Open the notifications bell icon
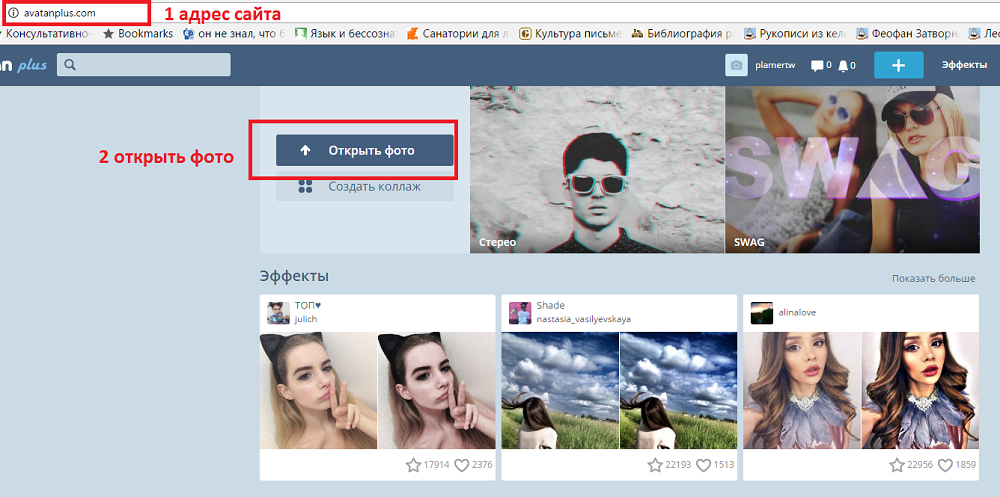The width and height of the screenshot is (1000, 497). 844,66
